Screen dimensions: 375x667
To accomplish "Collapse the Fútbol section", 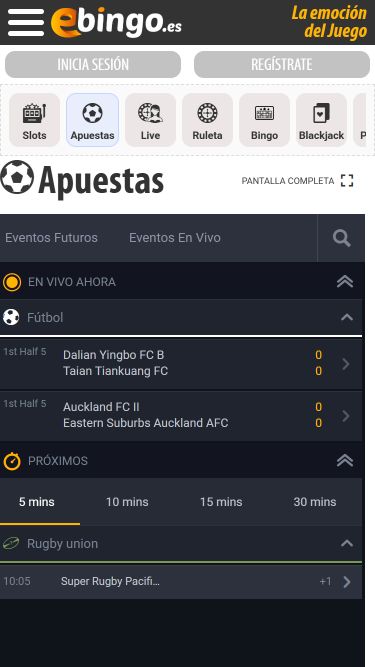I will [347, 317].
